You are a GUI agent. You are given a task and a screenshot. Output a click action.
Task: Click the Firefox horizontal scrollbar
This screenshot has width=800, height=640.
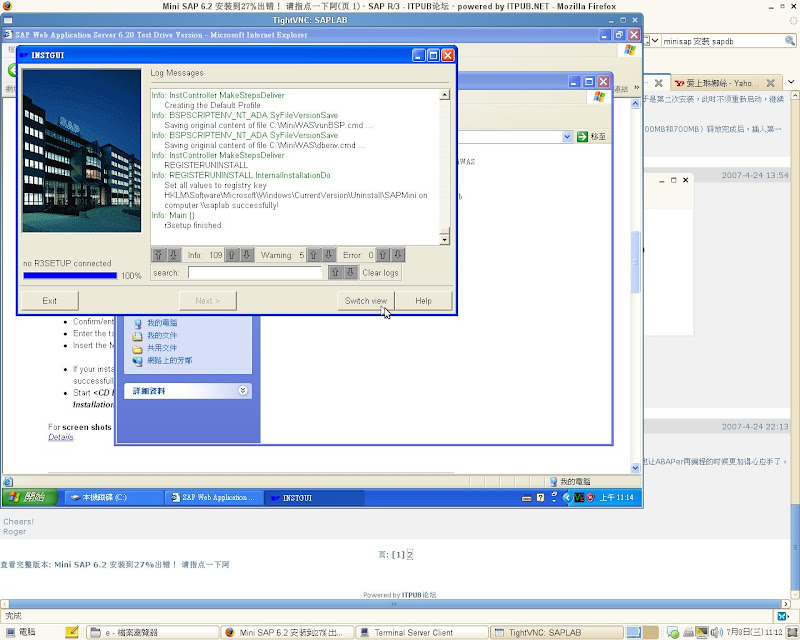coord(395,604)
